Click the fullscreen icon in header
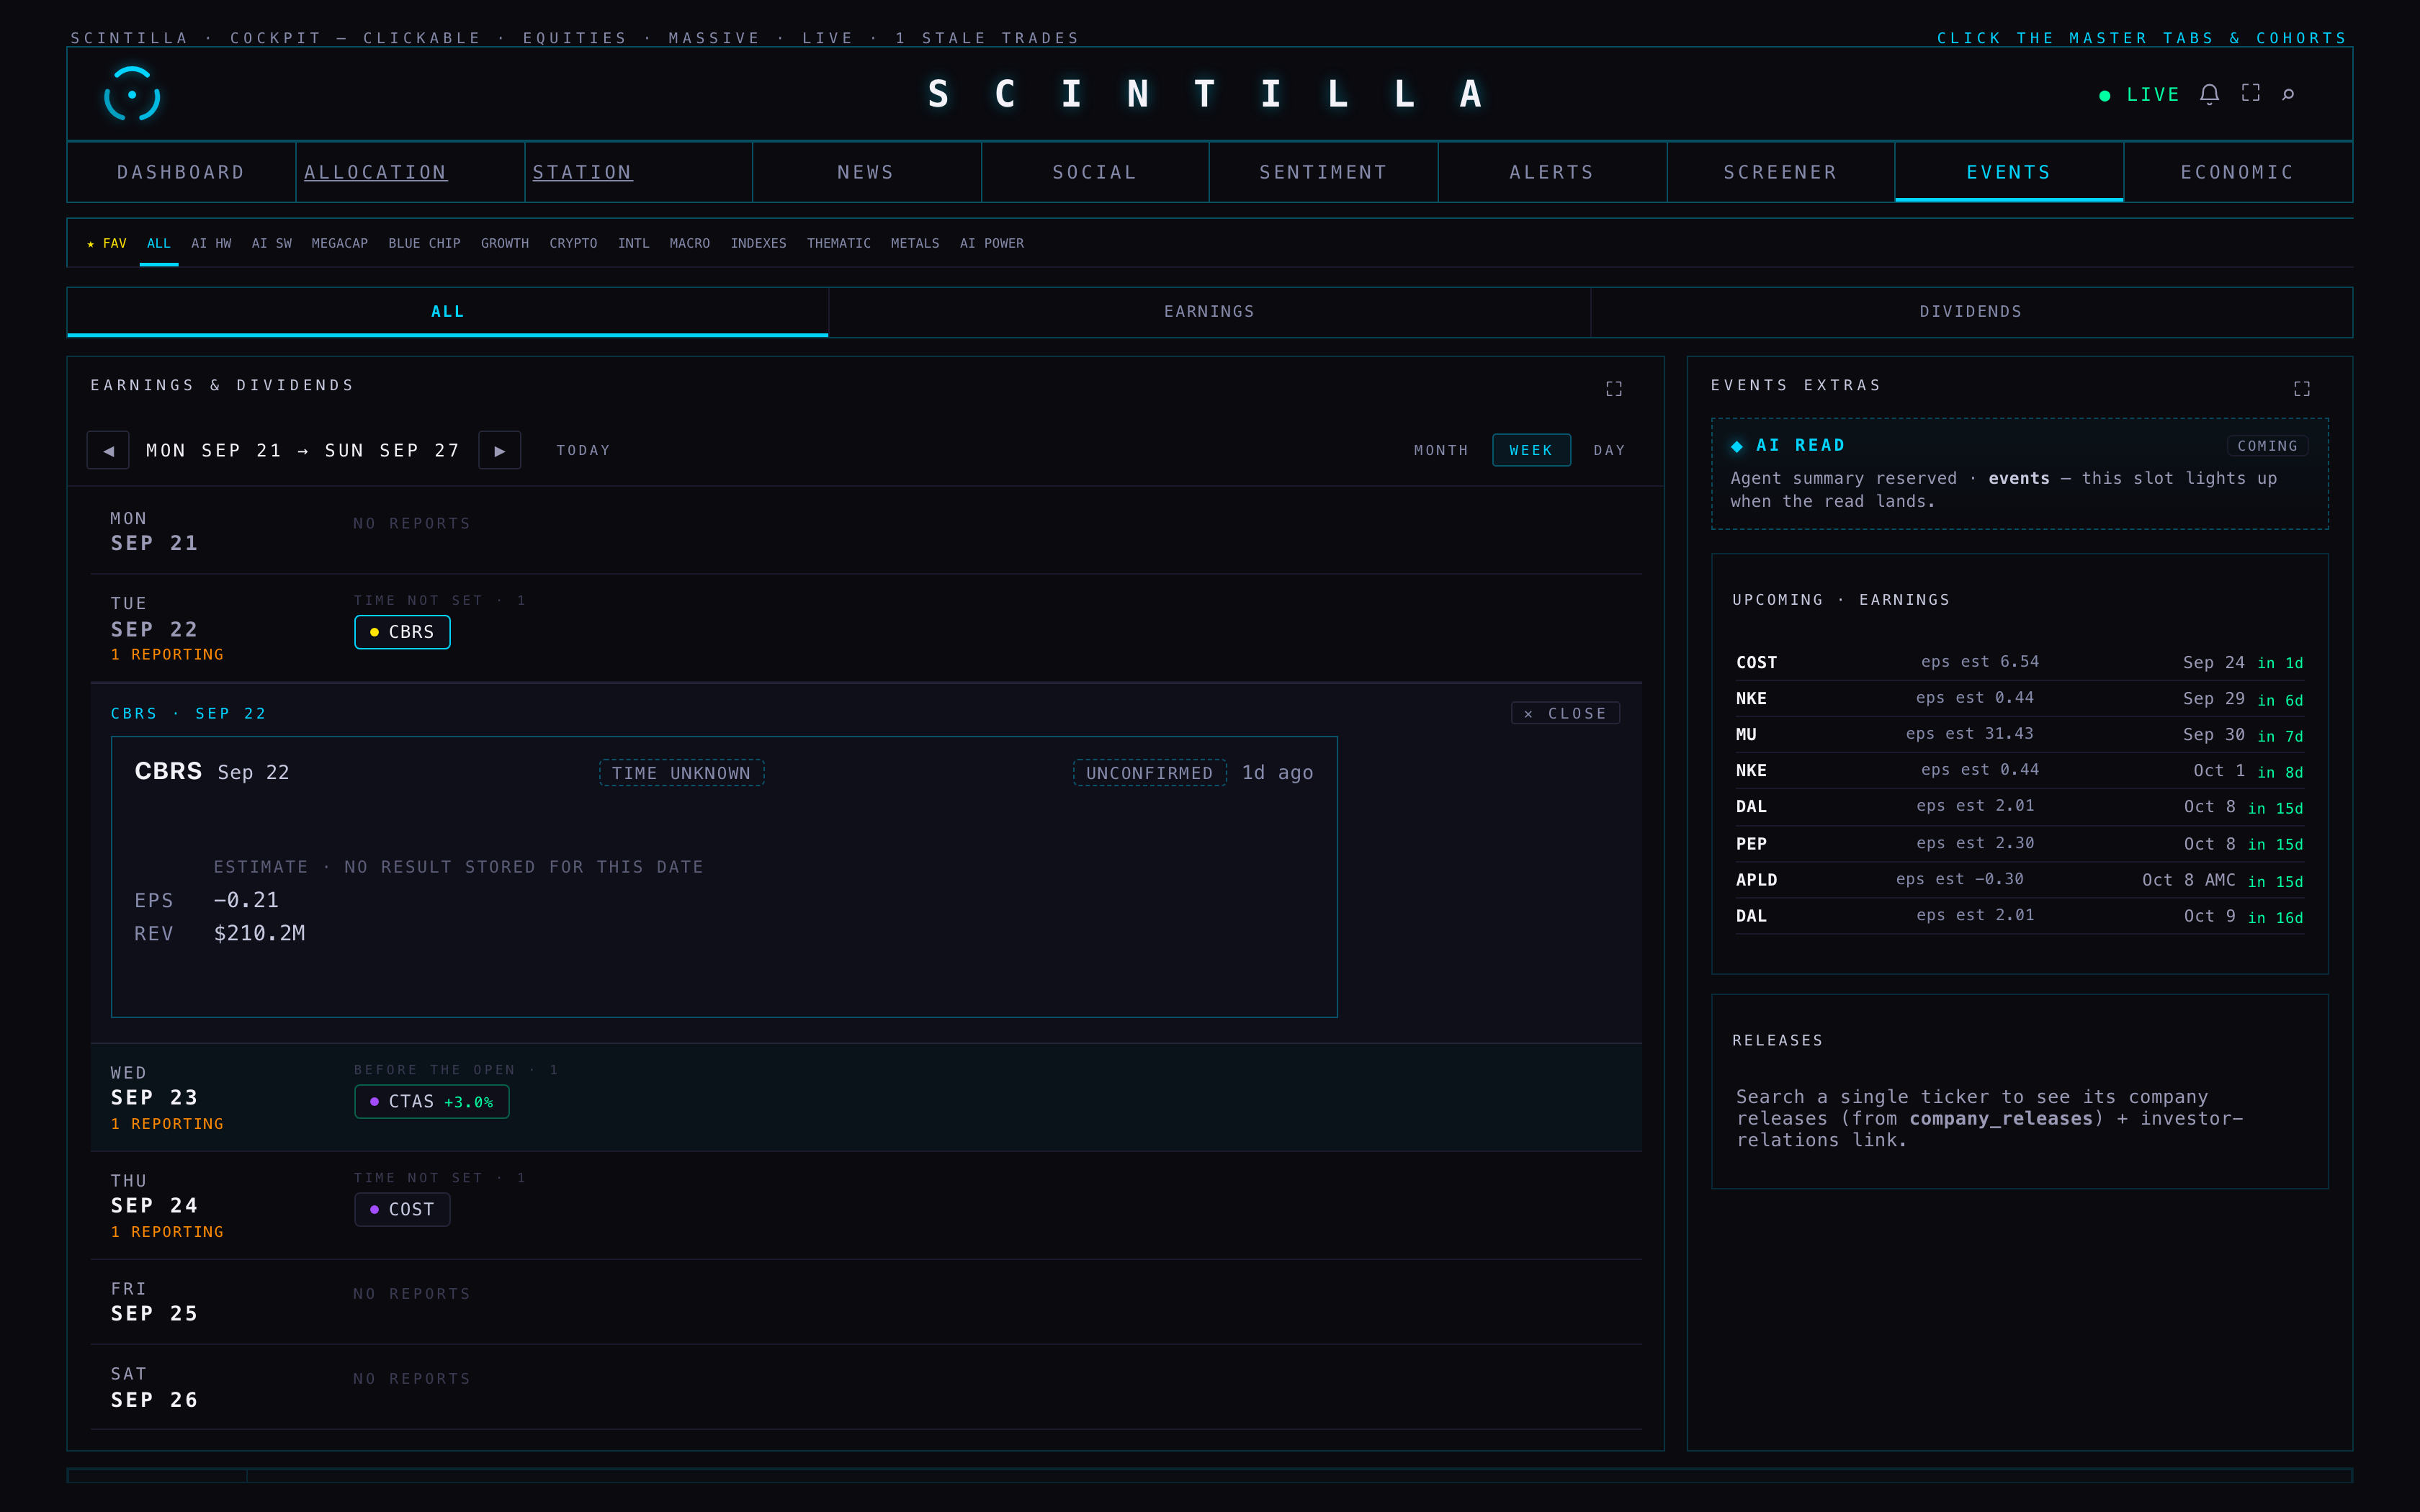The height and width of the screenshot is (1512, 2420). [x=2250, y=93]
